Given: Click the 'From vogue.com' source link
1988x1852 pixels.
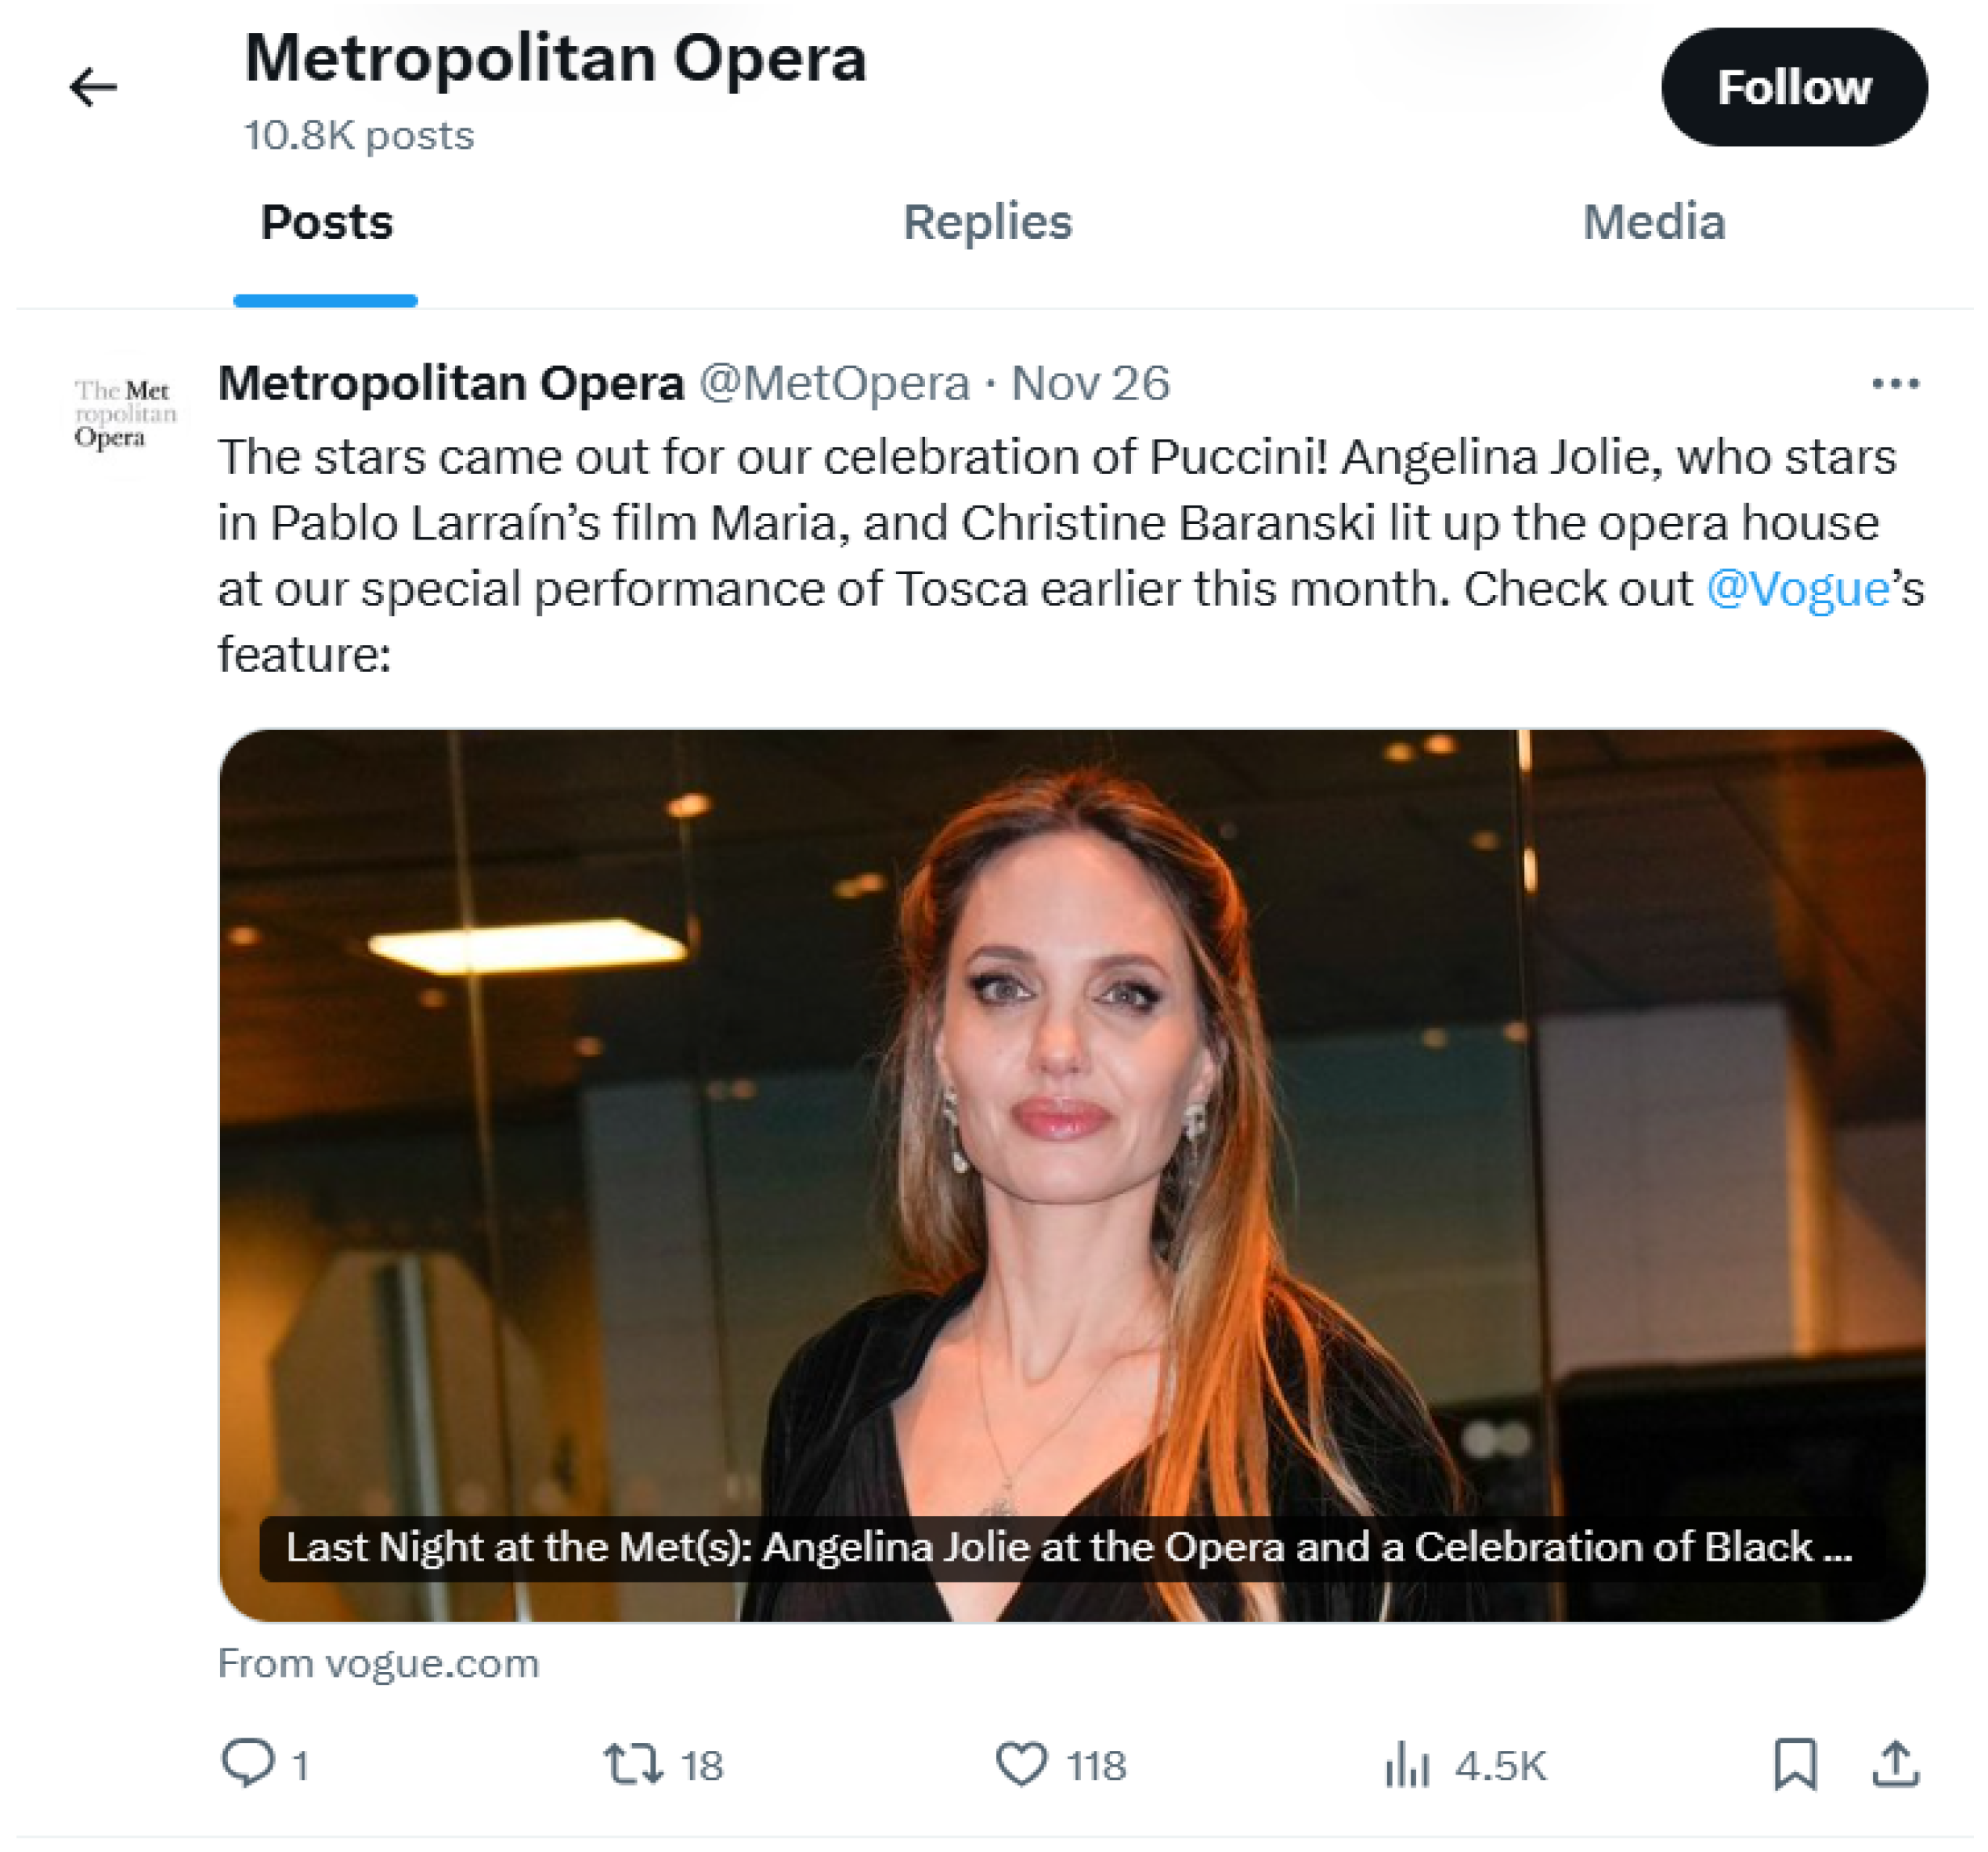Looking at the screenshot, I should coord(378,1663).
